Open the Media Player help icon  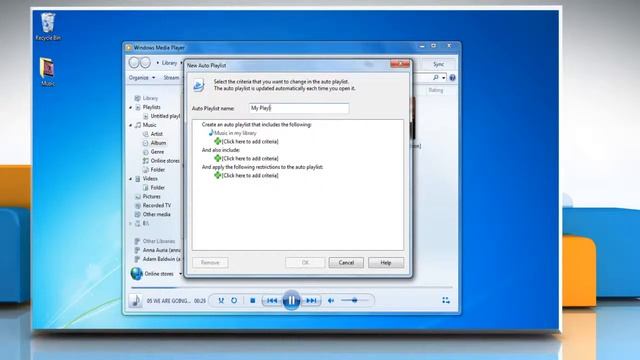[452, 78]
